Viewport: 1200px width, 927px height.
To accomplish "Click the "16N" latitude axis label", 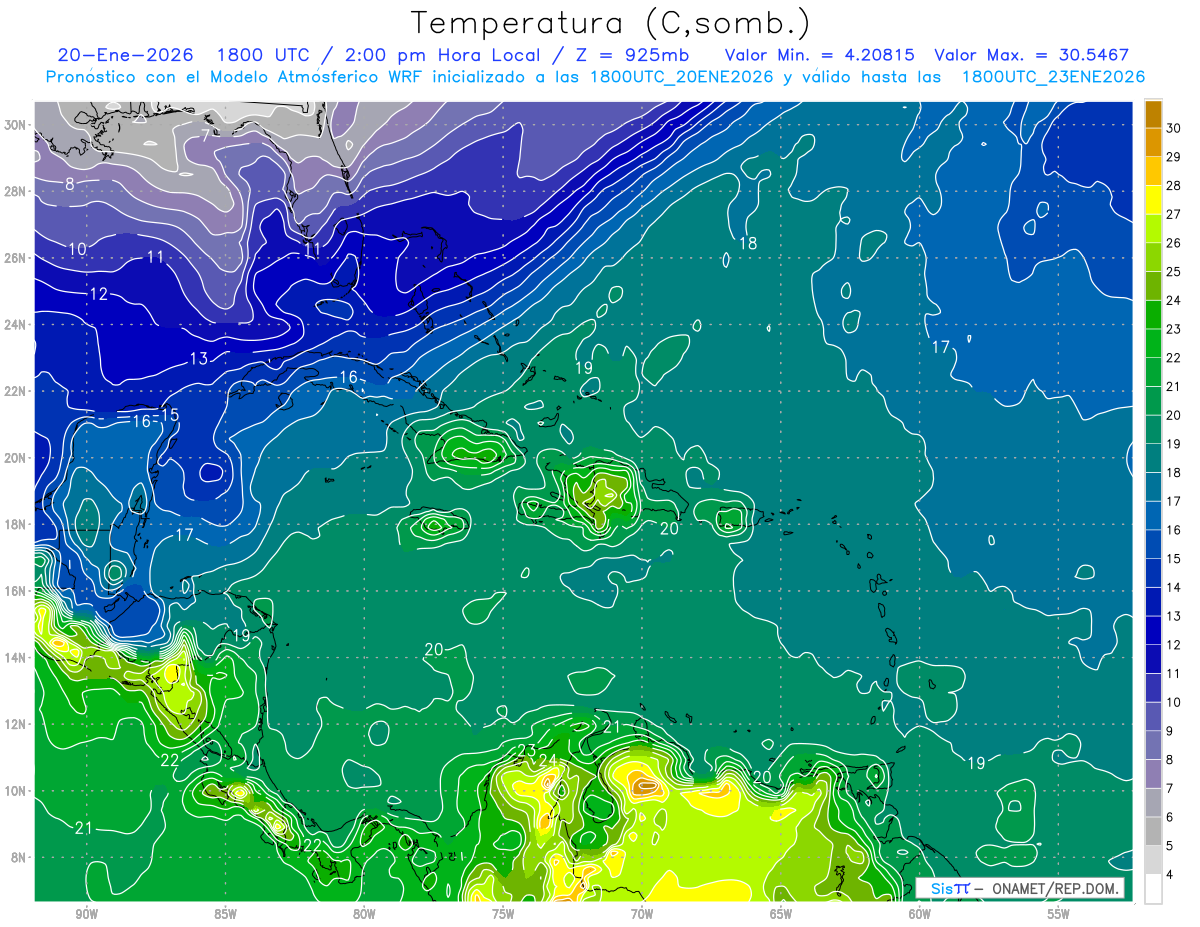I will click(16, 591).
